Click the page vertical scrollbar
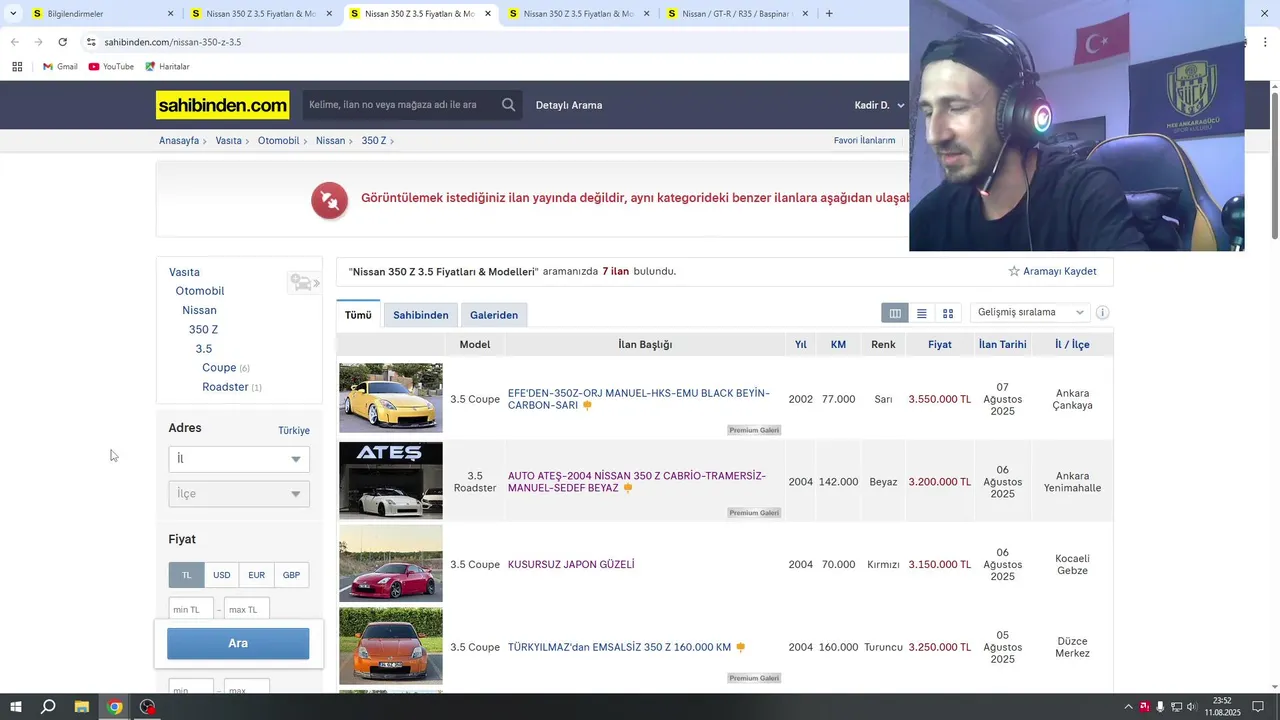The height and width of the screenshot is (720, 1280). tap(1274, 165)
